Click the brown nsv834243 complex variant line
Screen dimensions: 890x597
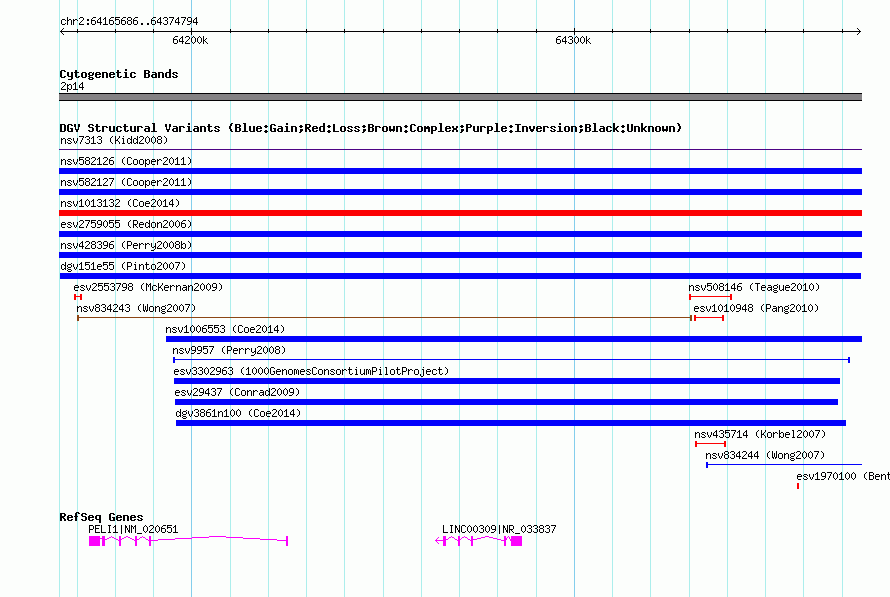pyautogui.click(x=385, y=318)
